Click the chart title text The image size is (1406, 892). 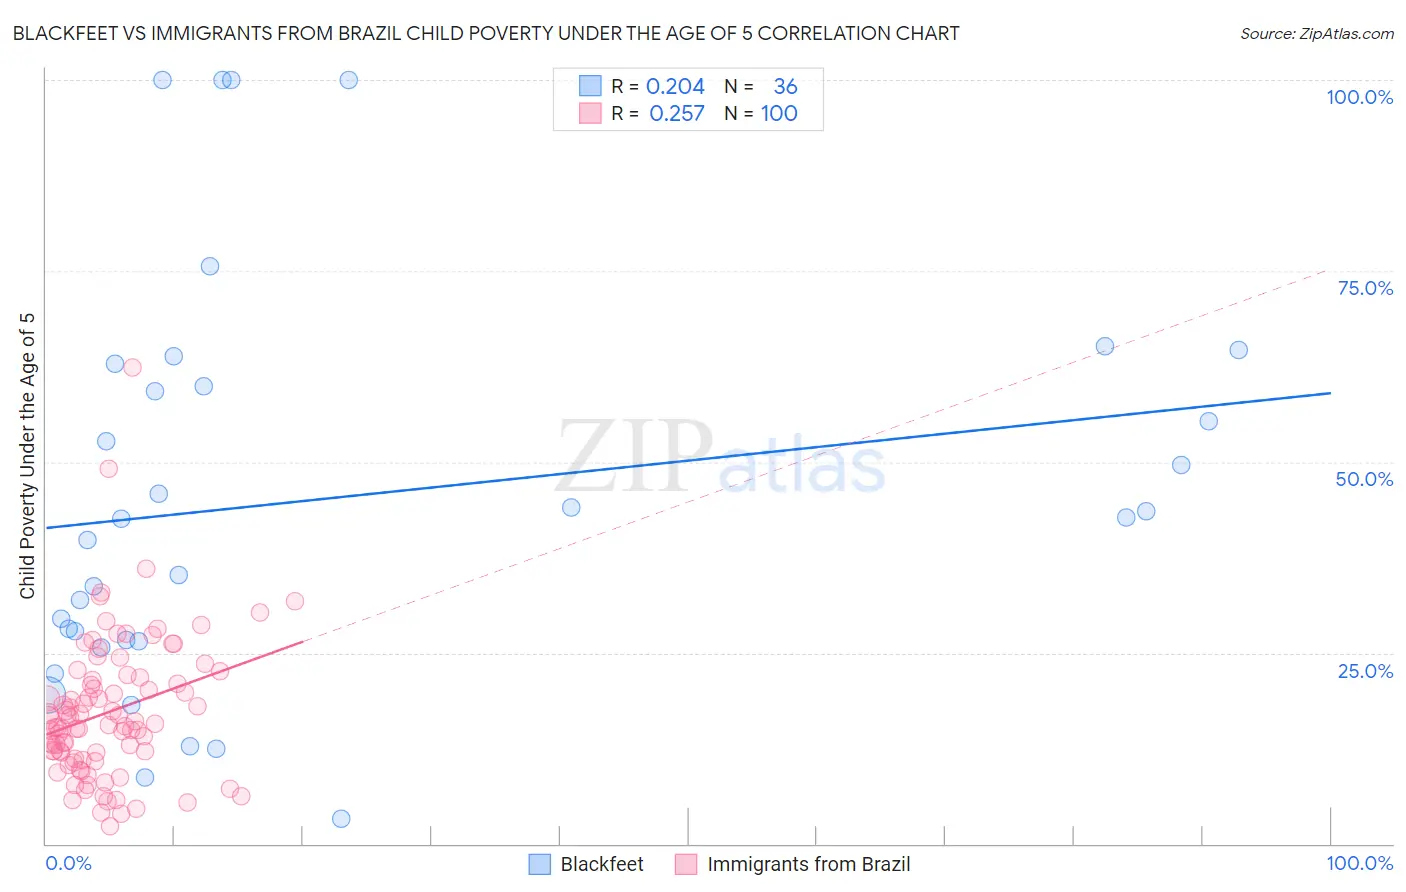pos(486,33)
